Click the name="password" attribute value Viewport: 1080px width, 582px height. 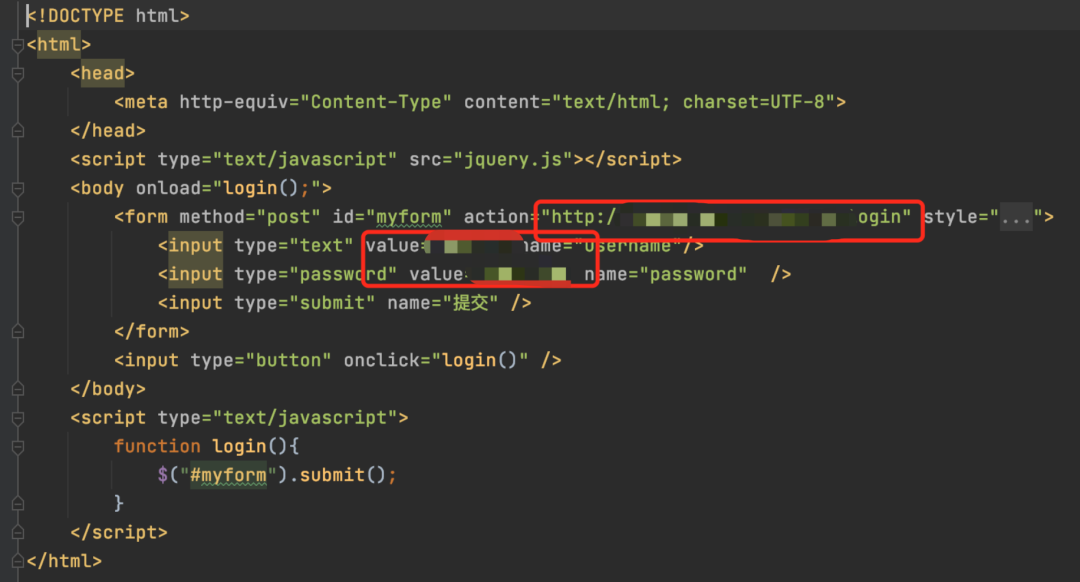[x=694, y=275]
